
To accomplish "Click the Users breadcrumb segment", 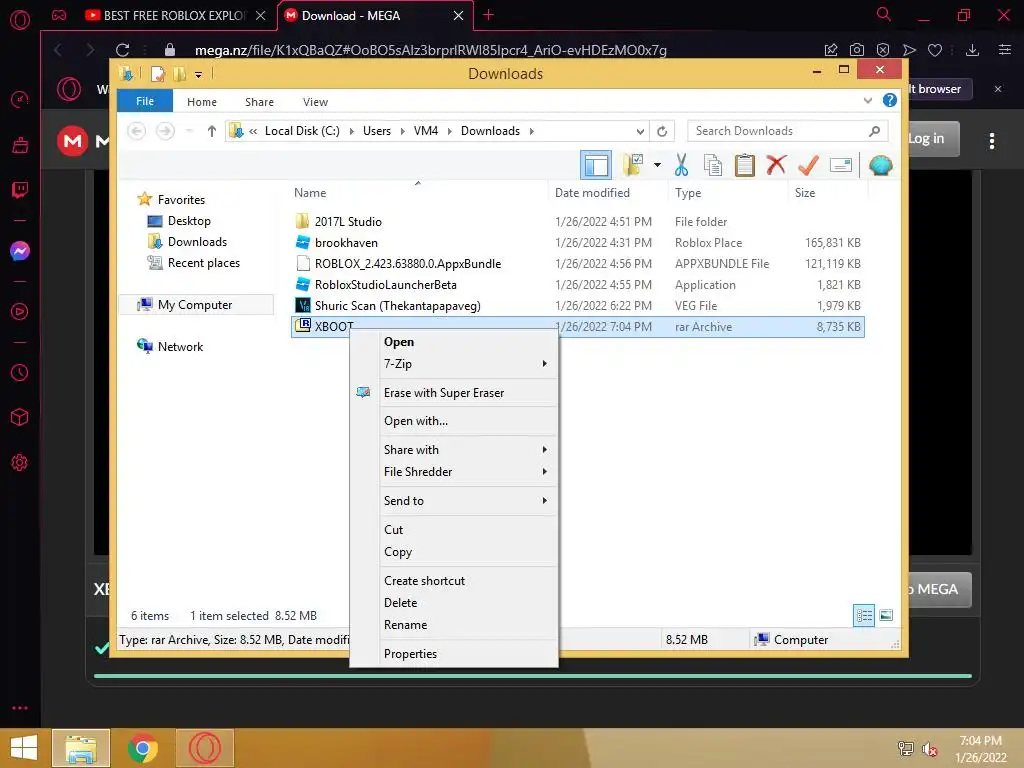I will pyautogui.click(x=377, y=131).
